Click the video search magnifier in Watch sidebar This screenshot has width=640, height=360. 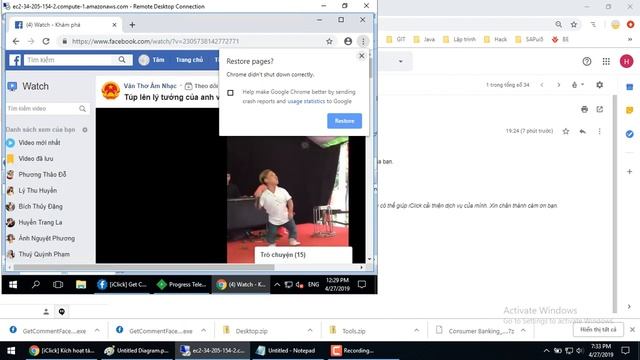[x=82, y=109]
